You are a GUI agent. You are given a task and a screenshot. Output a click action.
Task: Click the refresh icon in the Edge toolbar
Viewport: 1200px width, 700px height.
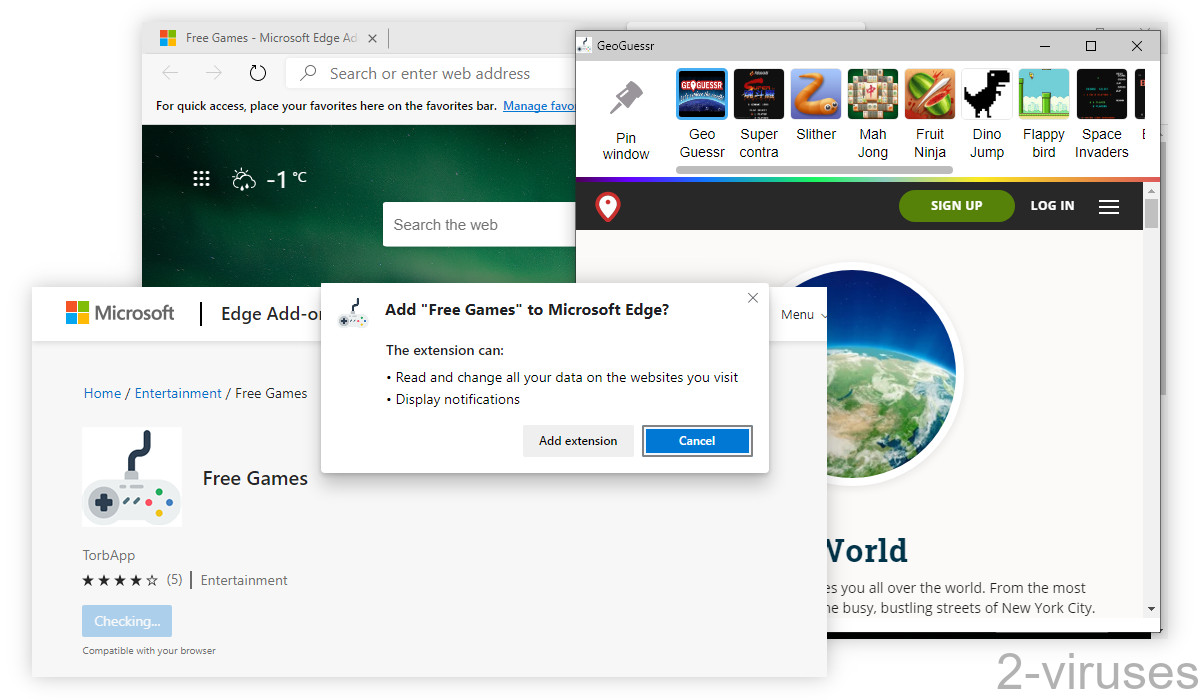[257, 72]
